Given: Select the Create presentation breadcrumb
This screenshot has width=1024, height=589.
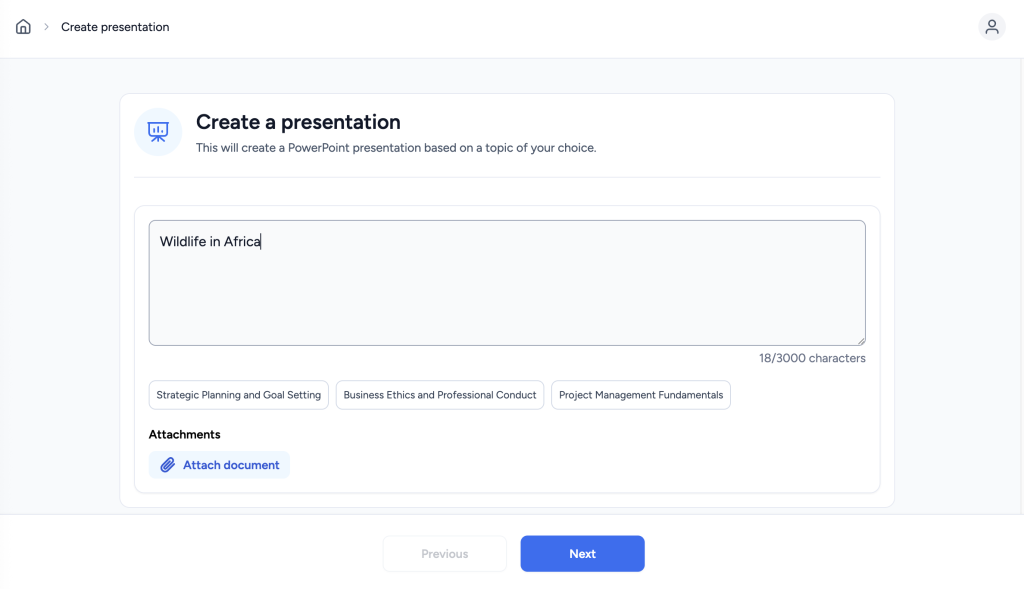Looking at the screenshot, I should pyautogui.click(x=115, y=27).
